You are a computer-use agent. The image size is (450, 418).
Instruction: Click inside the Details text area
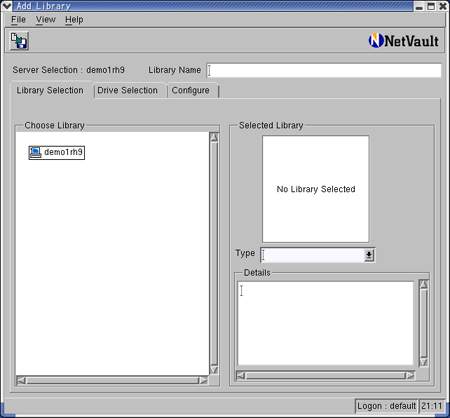[x=325, y=323]
